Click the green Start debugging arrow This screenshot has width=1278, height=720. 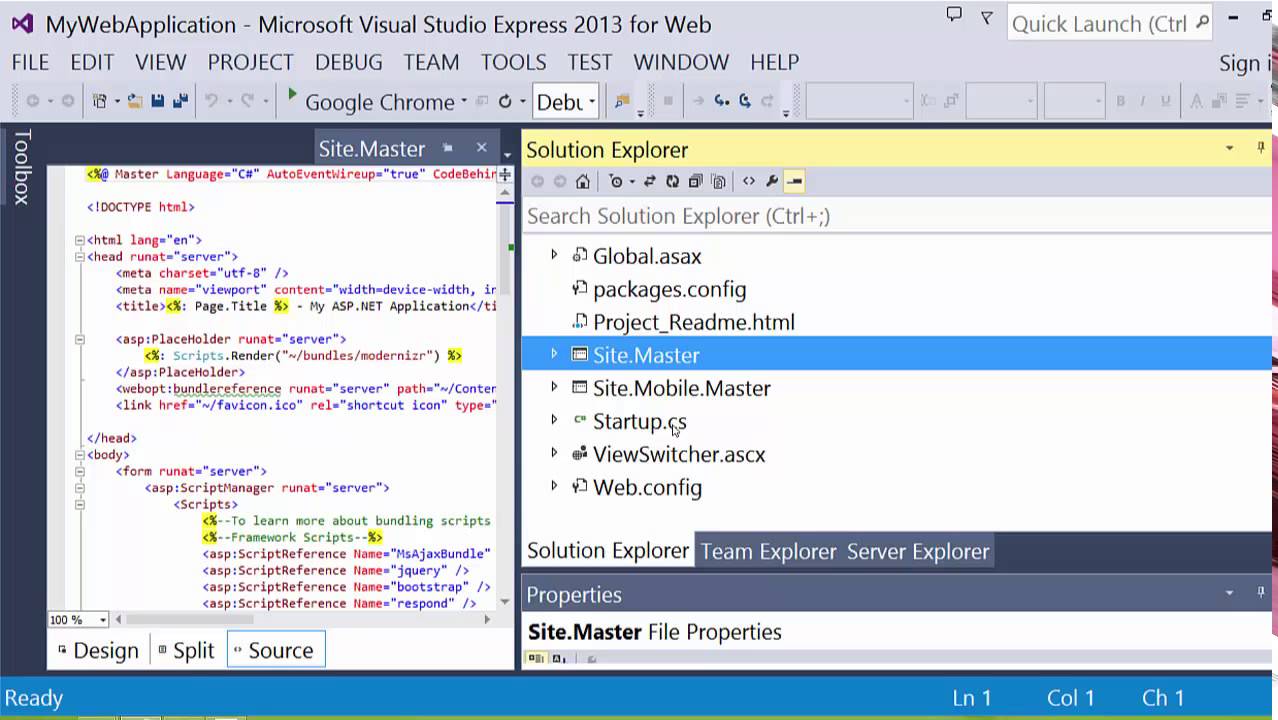pos(292,96)
